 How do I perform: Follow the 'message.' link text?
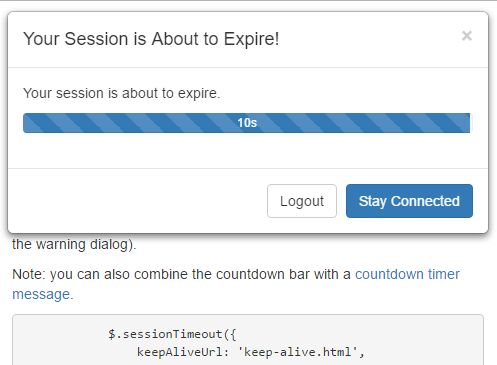pyautogui.click(x=43, y=294)
